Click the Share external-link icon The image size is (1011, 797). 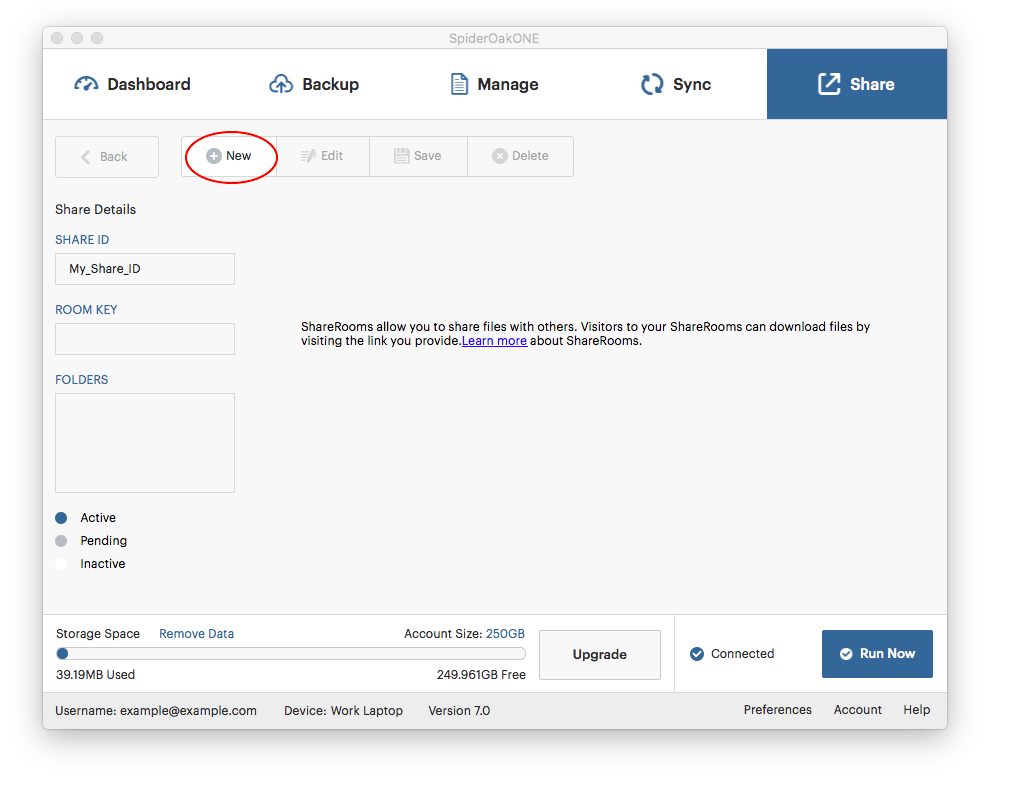829,84
